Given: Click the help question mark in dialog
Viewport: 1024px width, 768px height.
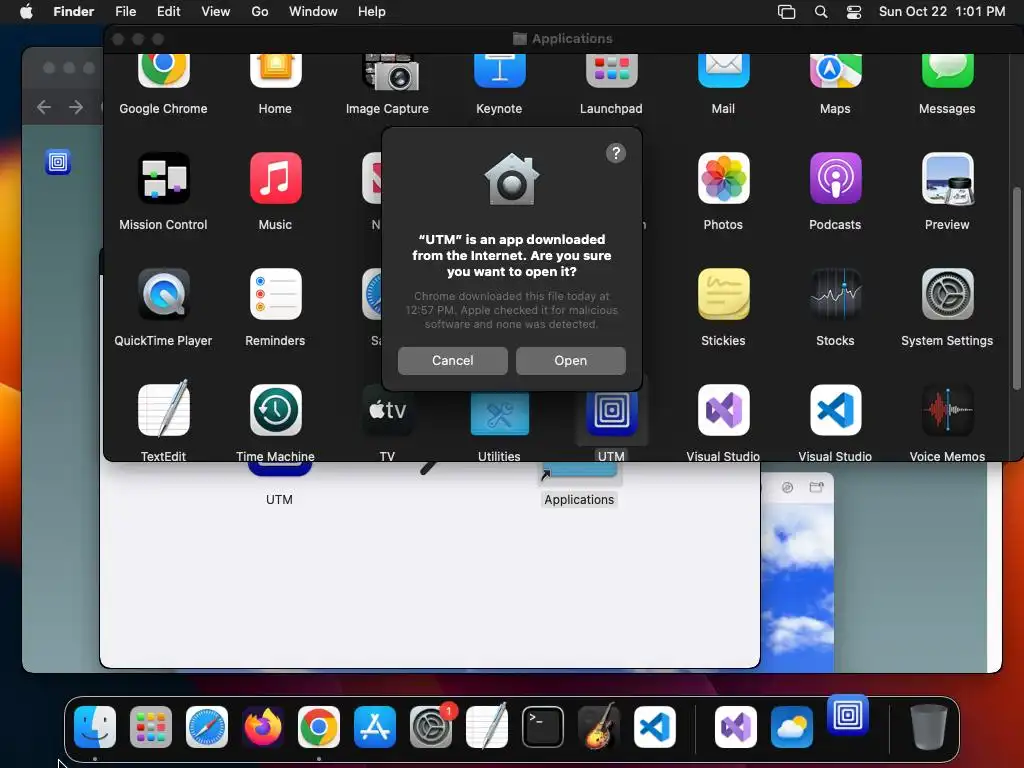Looking at the screenshot, I should tap(616, 153).
